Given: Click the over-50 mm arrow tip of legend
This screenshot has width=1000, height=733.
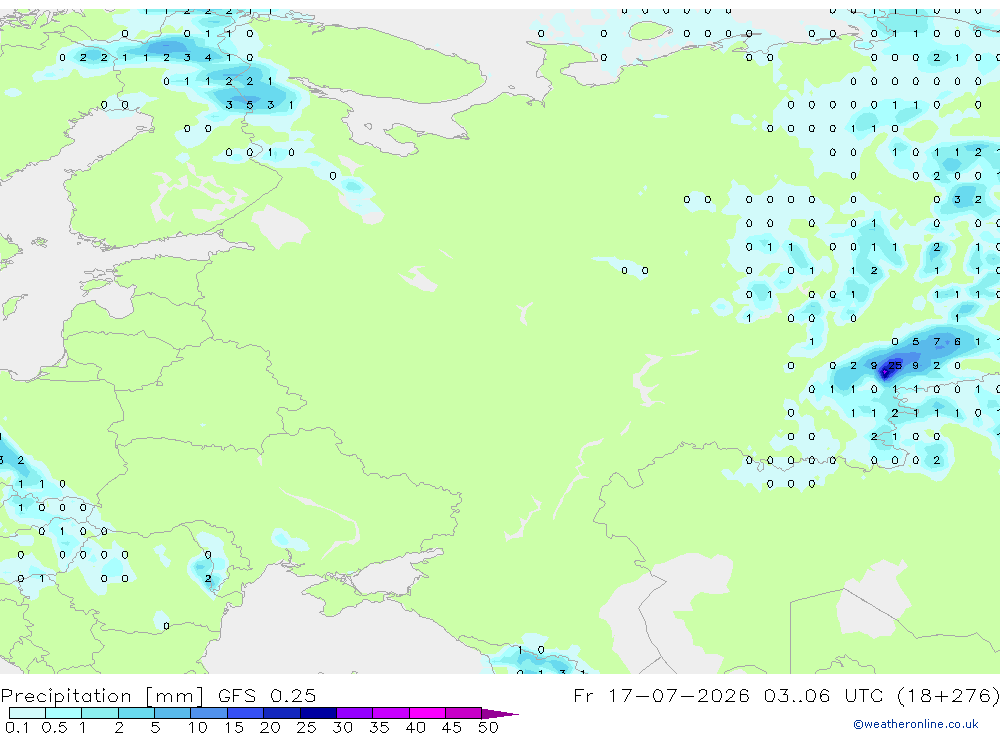Looking at the screenshot, I should [501, 713].
